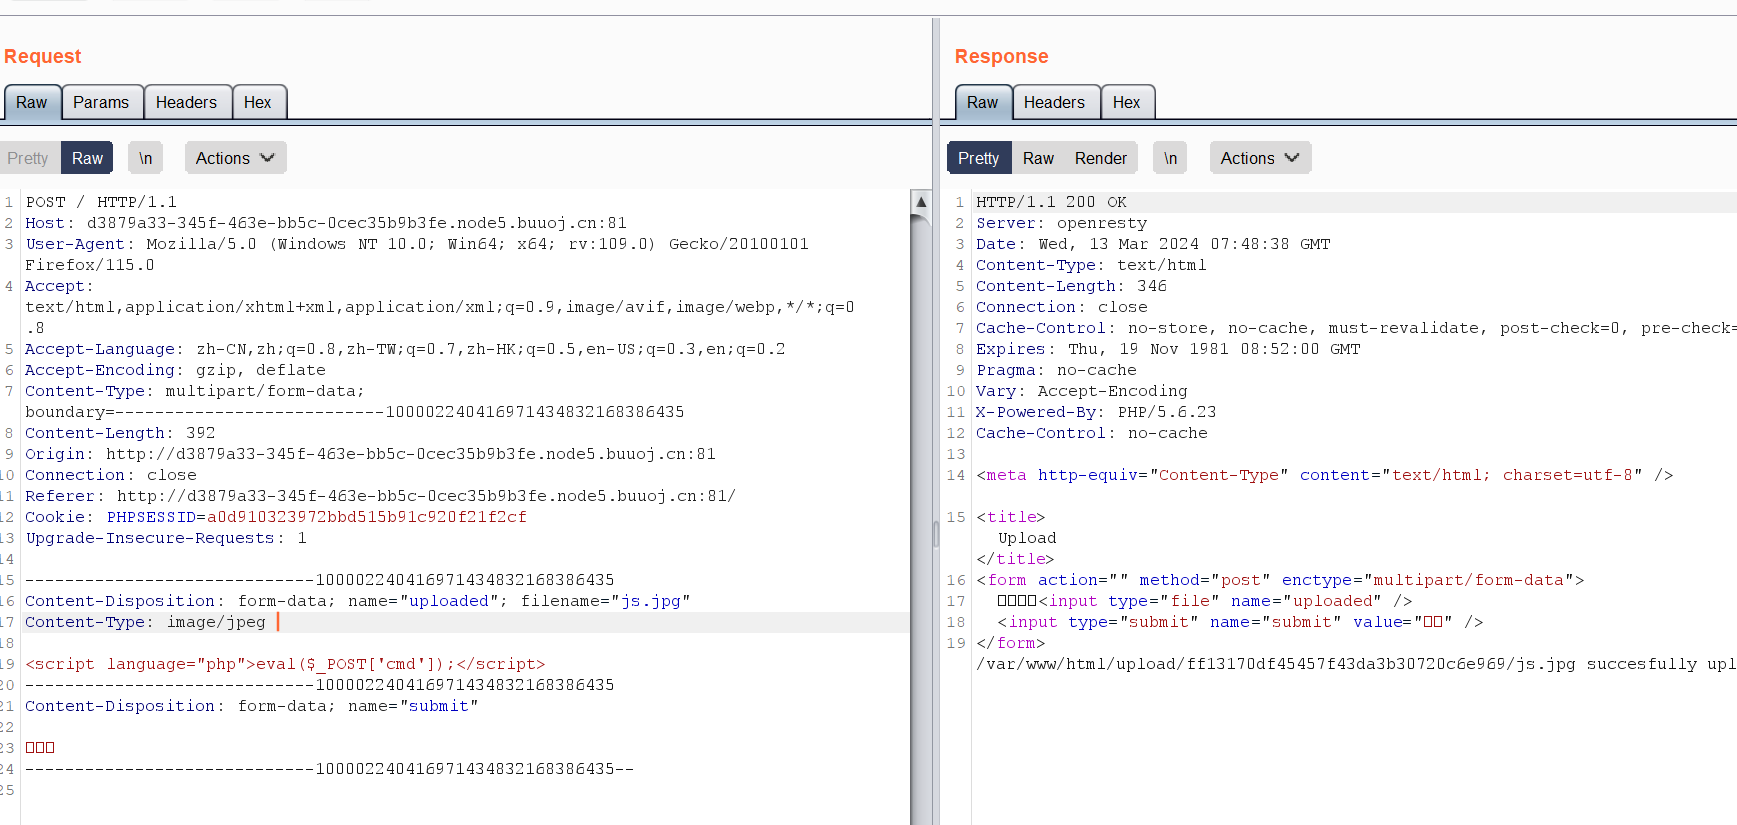This screenshot has width=1737, height=825.
Task: Click the input type="file" line
Action: (x=1204, y=601)
